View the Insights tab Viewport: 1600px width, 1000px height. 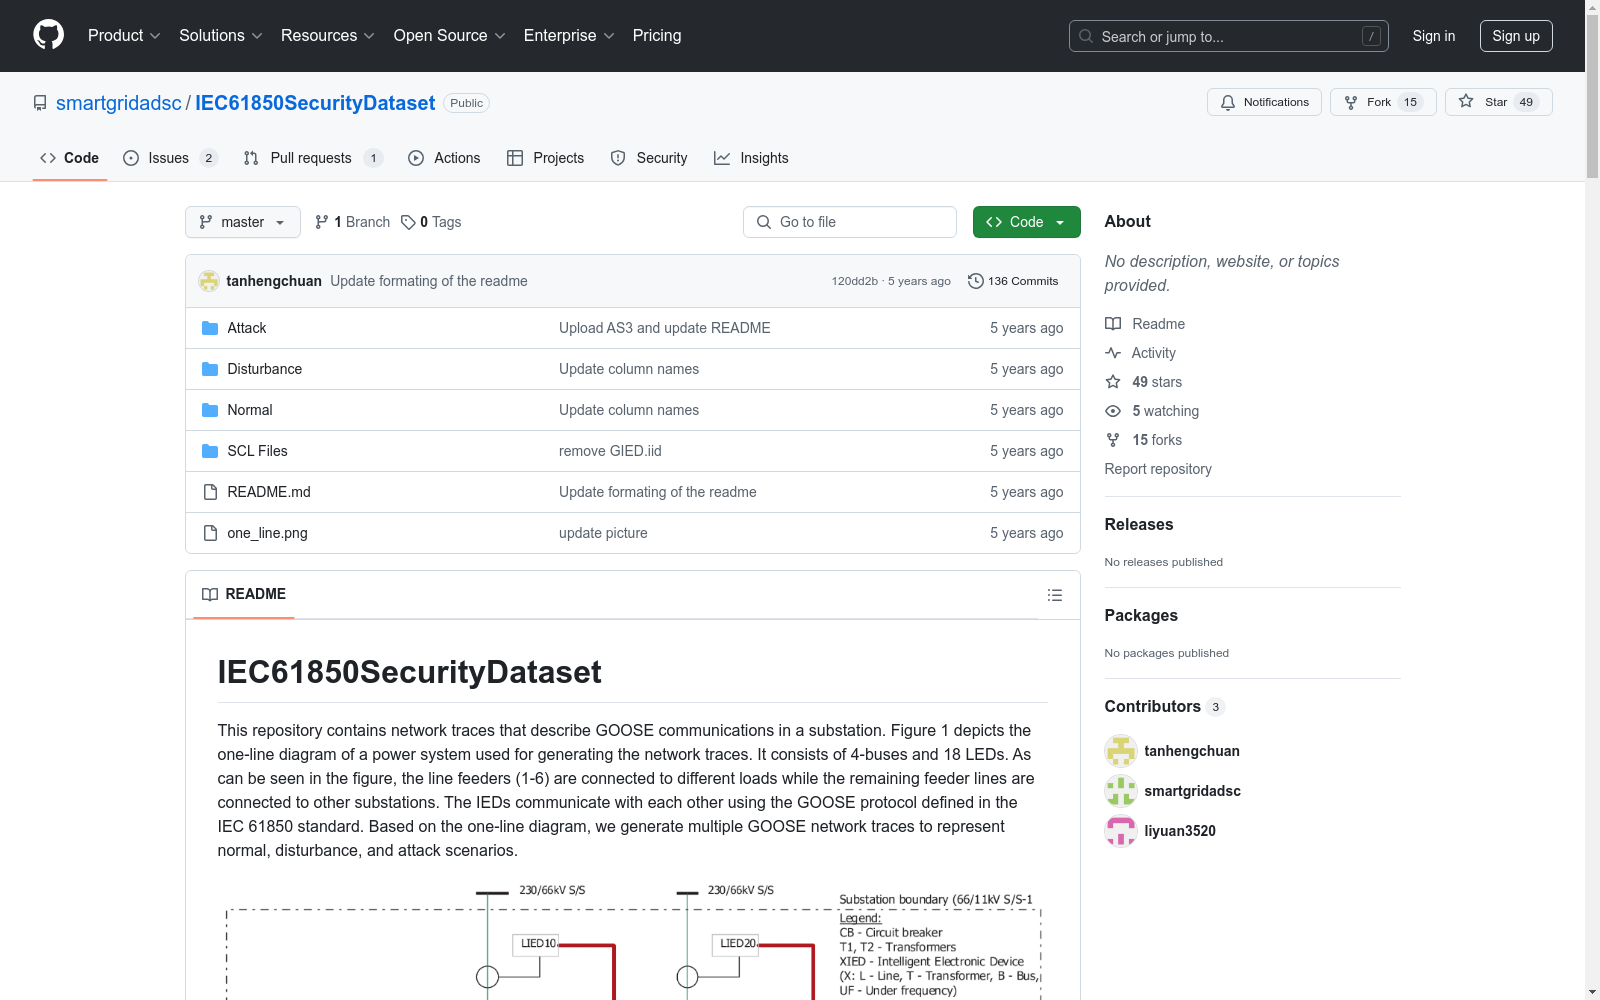coord(751,158)
